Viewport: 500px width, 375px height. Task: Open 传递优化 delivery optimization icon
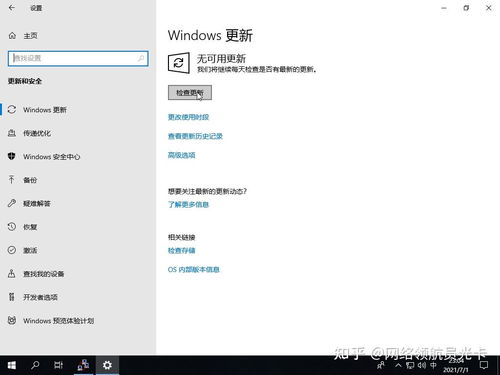(x=12, y=133)
